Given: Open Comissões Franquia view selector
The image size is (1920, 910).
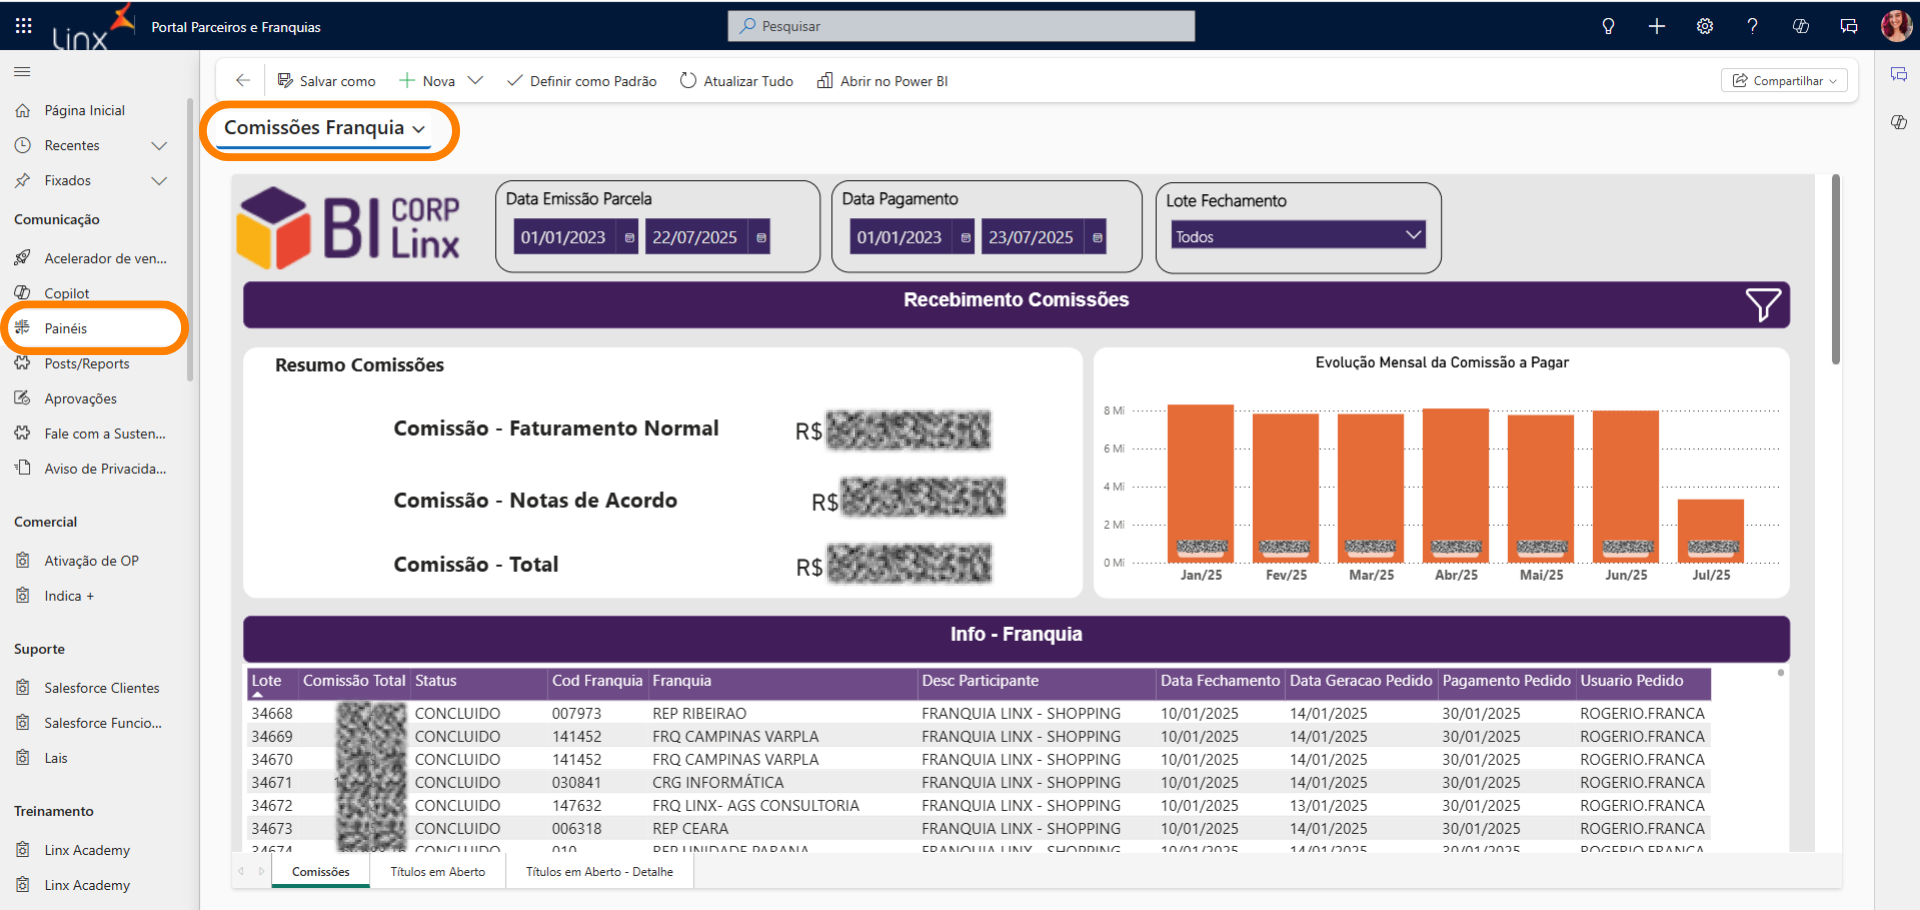Looking at the screenshot, I should point(325,128).
